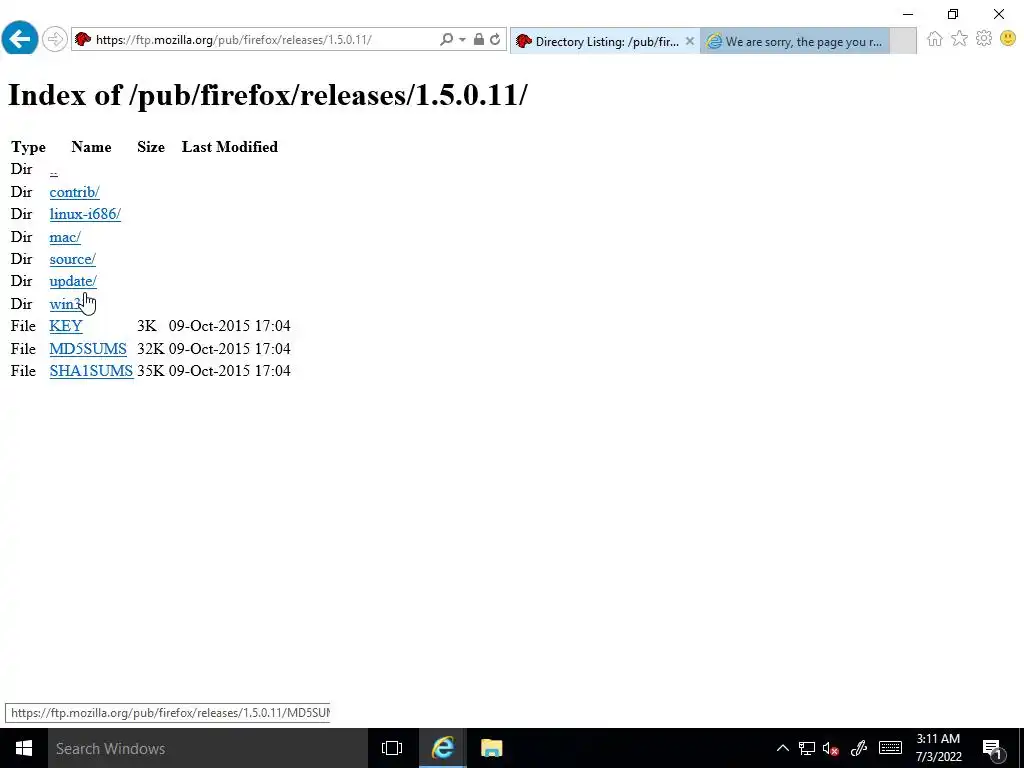Screen dimensions: 1024x768
Task: Open the update/ directory link
Action: tap(73, 281)
